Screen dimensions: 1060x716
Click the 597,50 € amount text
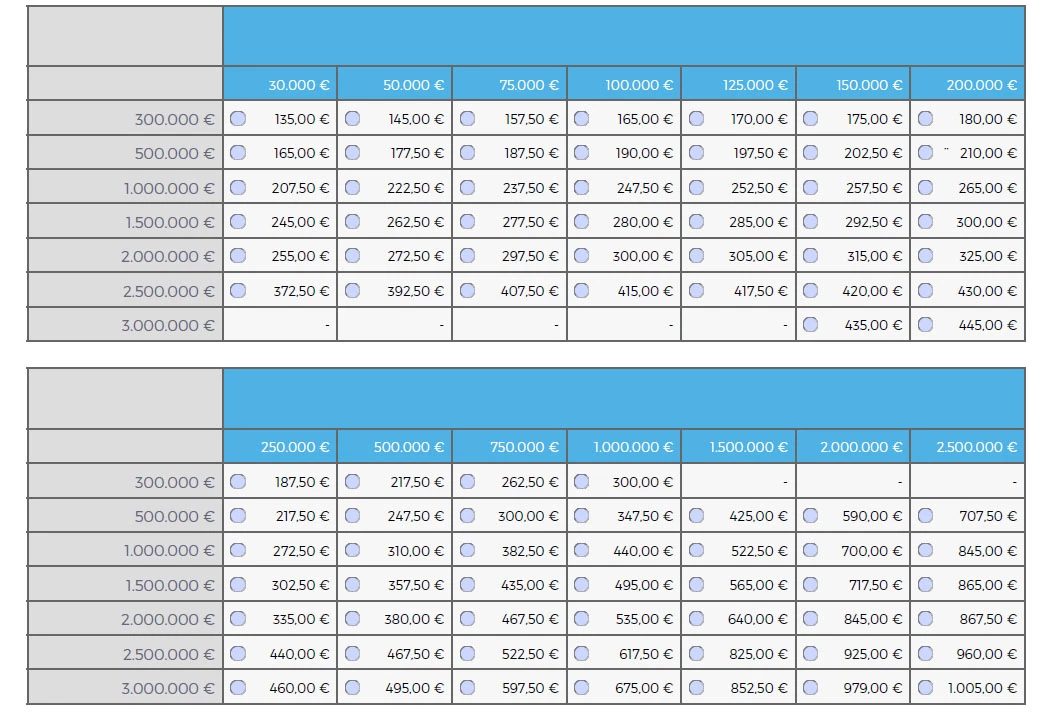(530, 688)
